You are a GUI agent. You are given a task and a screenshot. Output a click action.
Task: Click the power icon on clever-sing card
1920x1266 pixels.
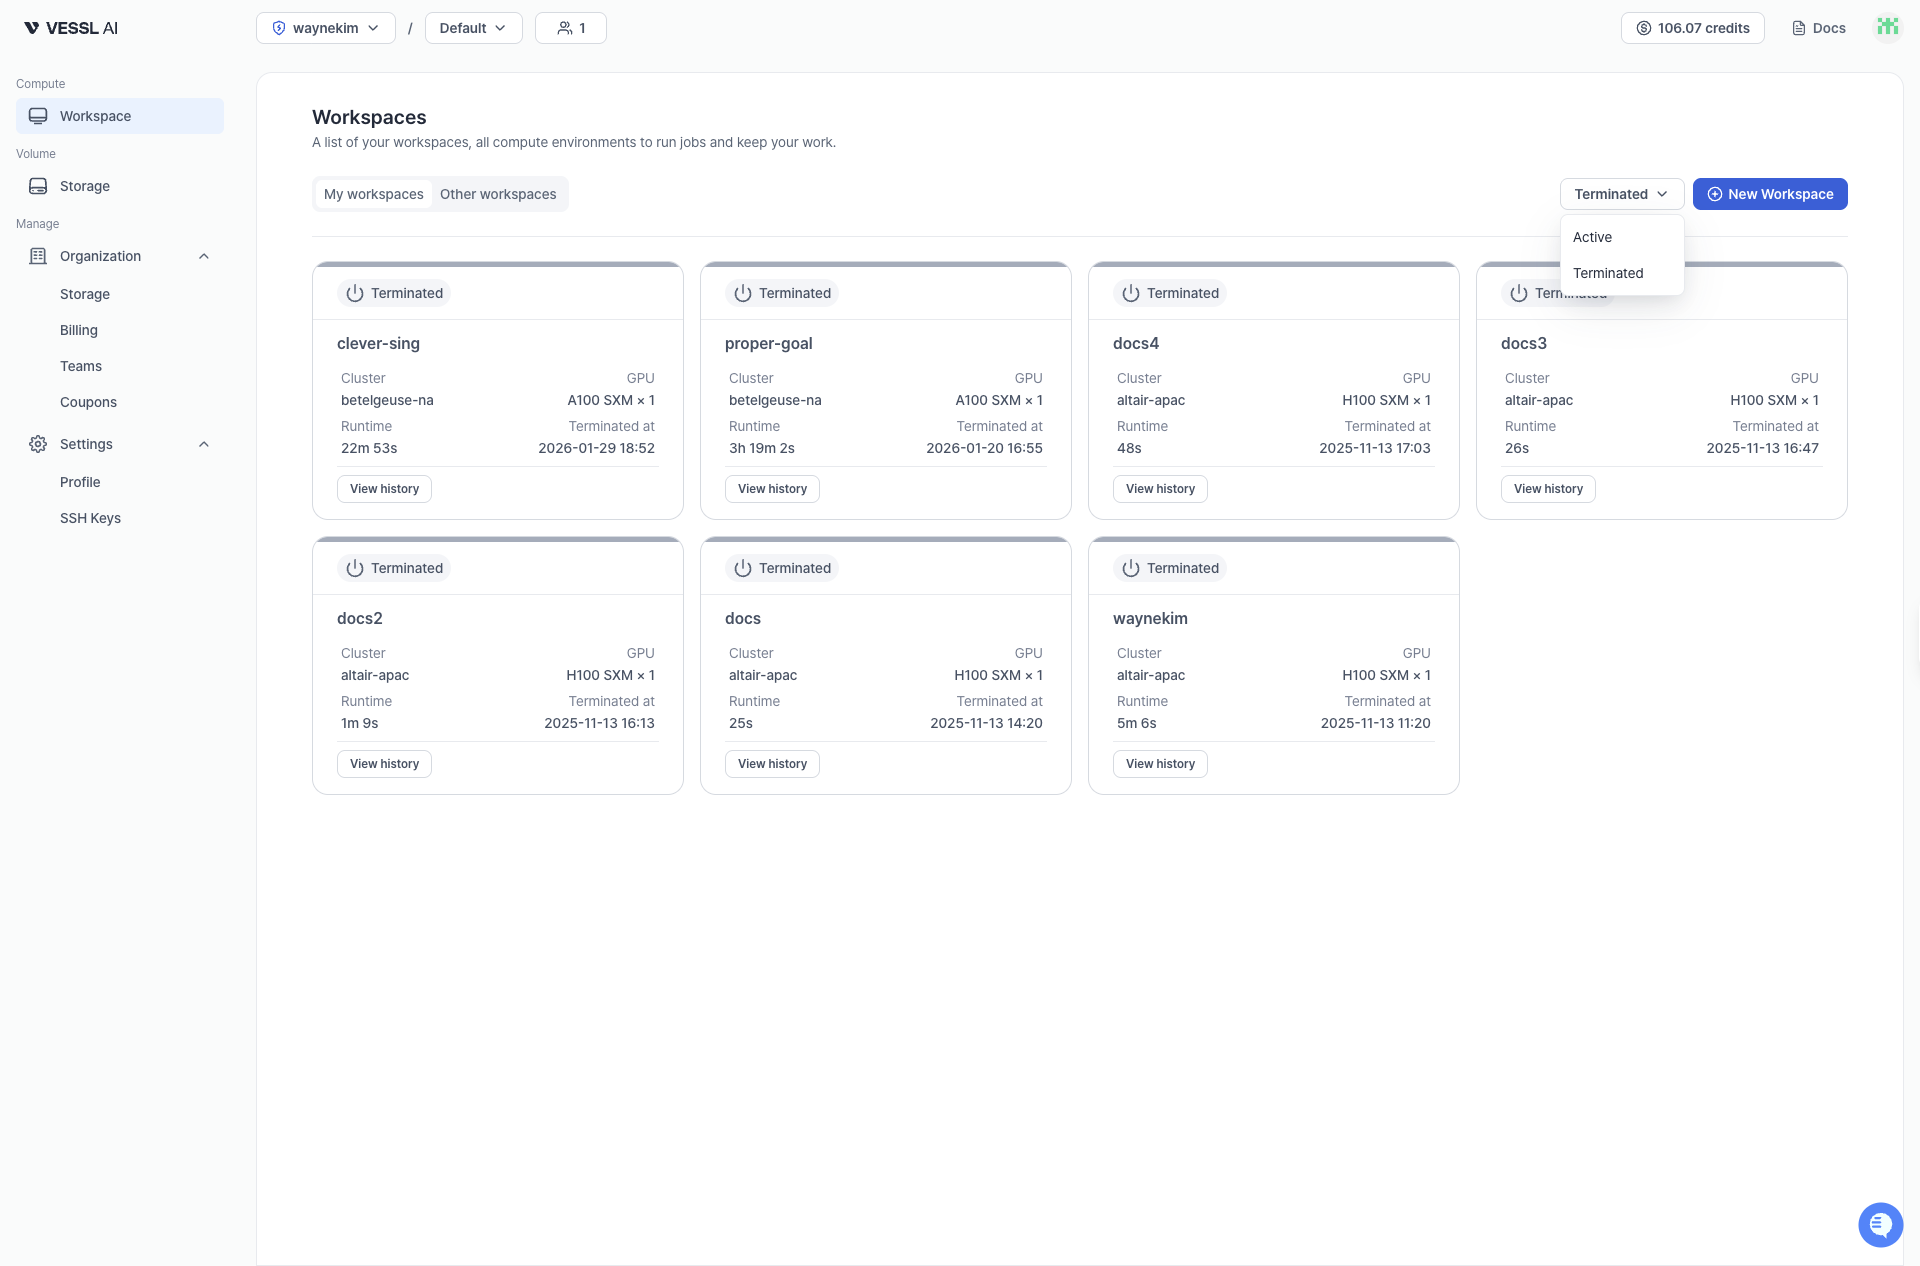(x=355, y=292)
